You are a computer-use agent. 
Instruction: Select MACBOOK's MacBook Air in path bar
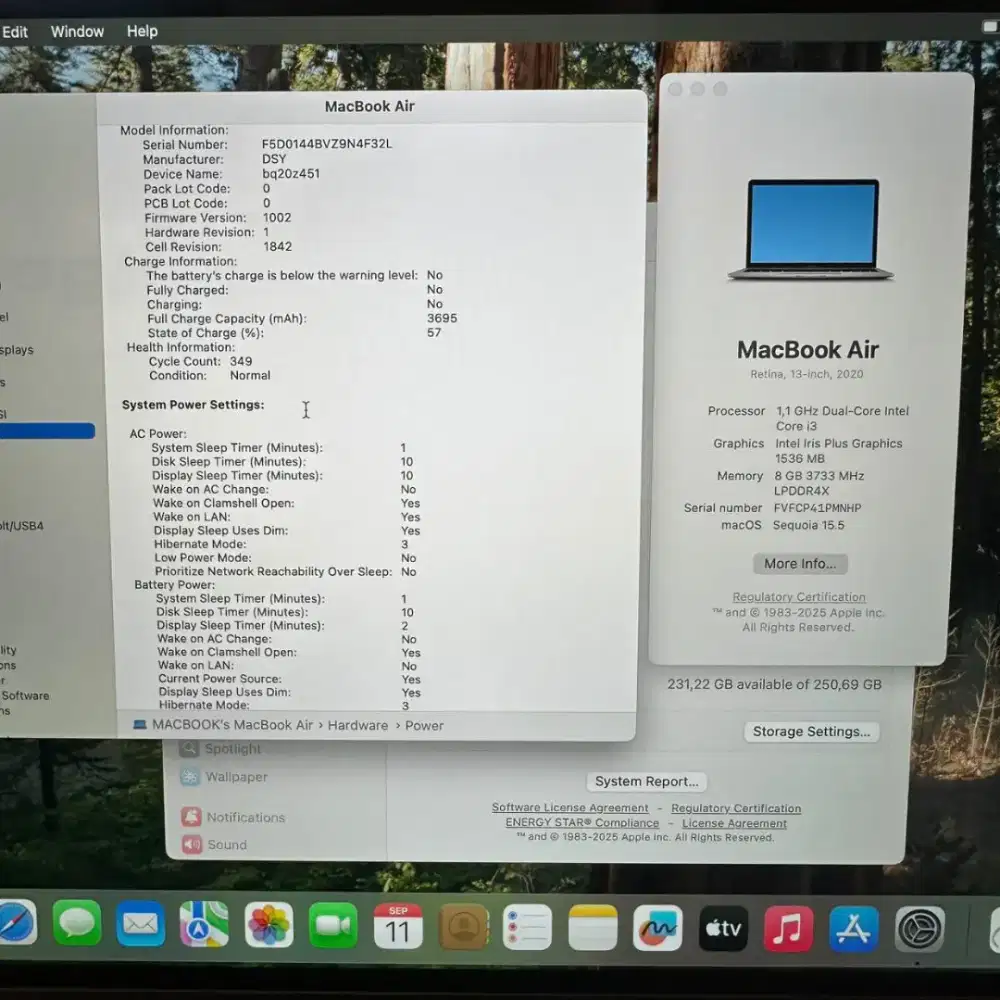click(232, 725)
